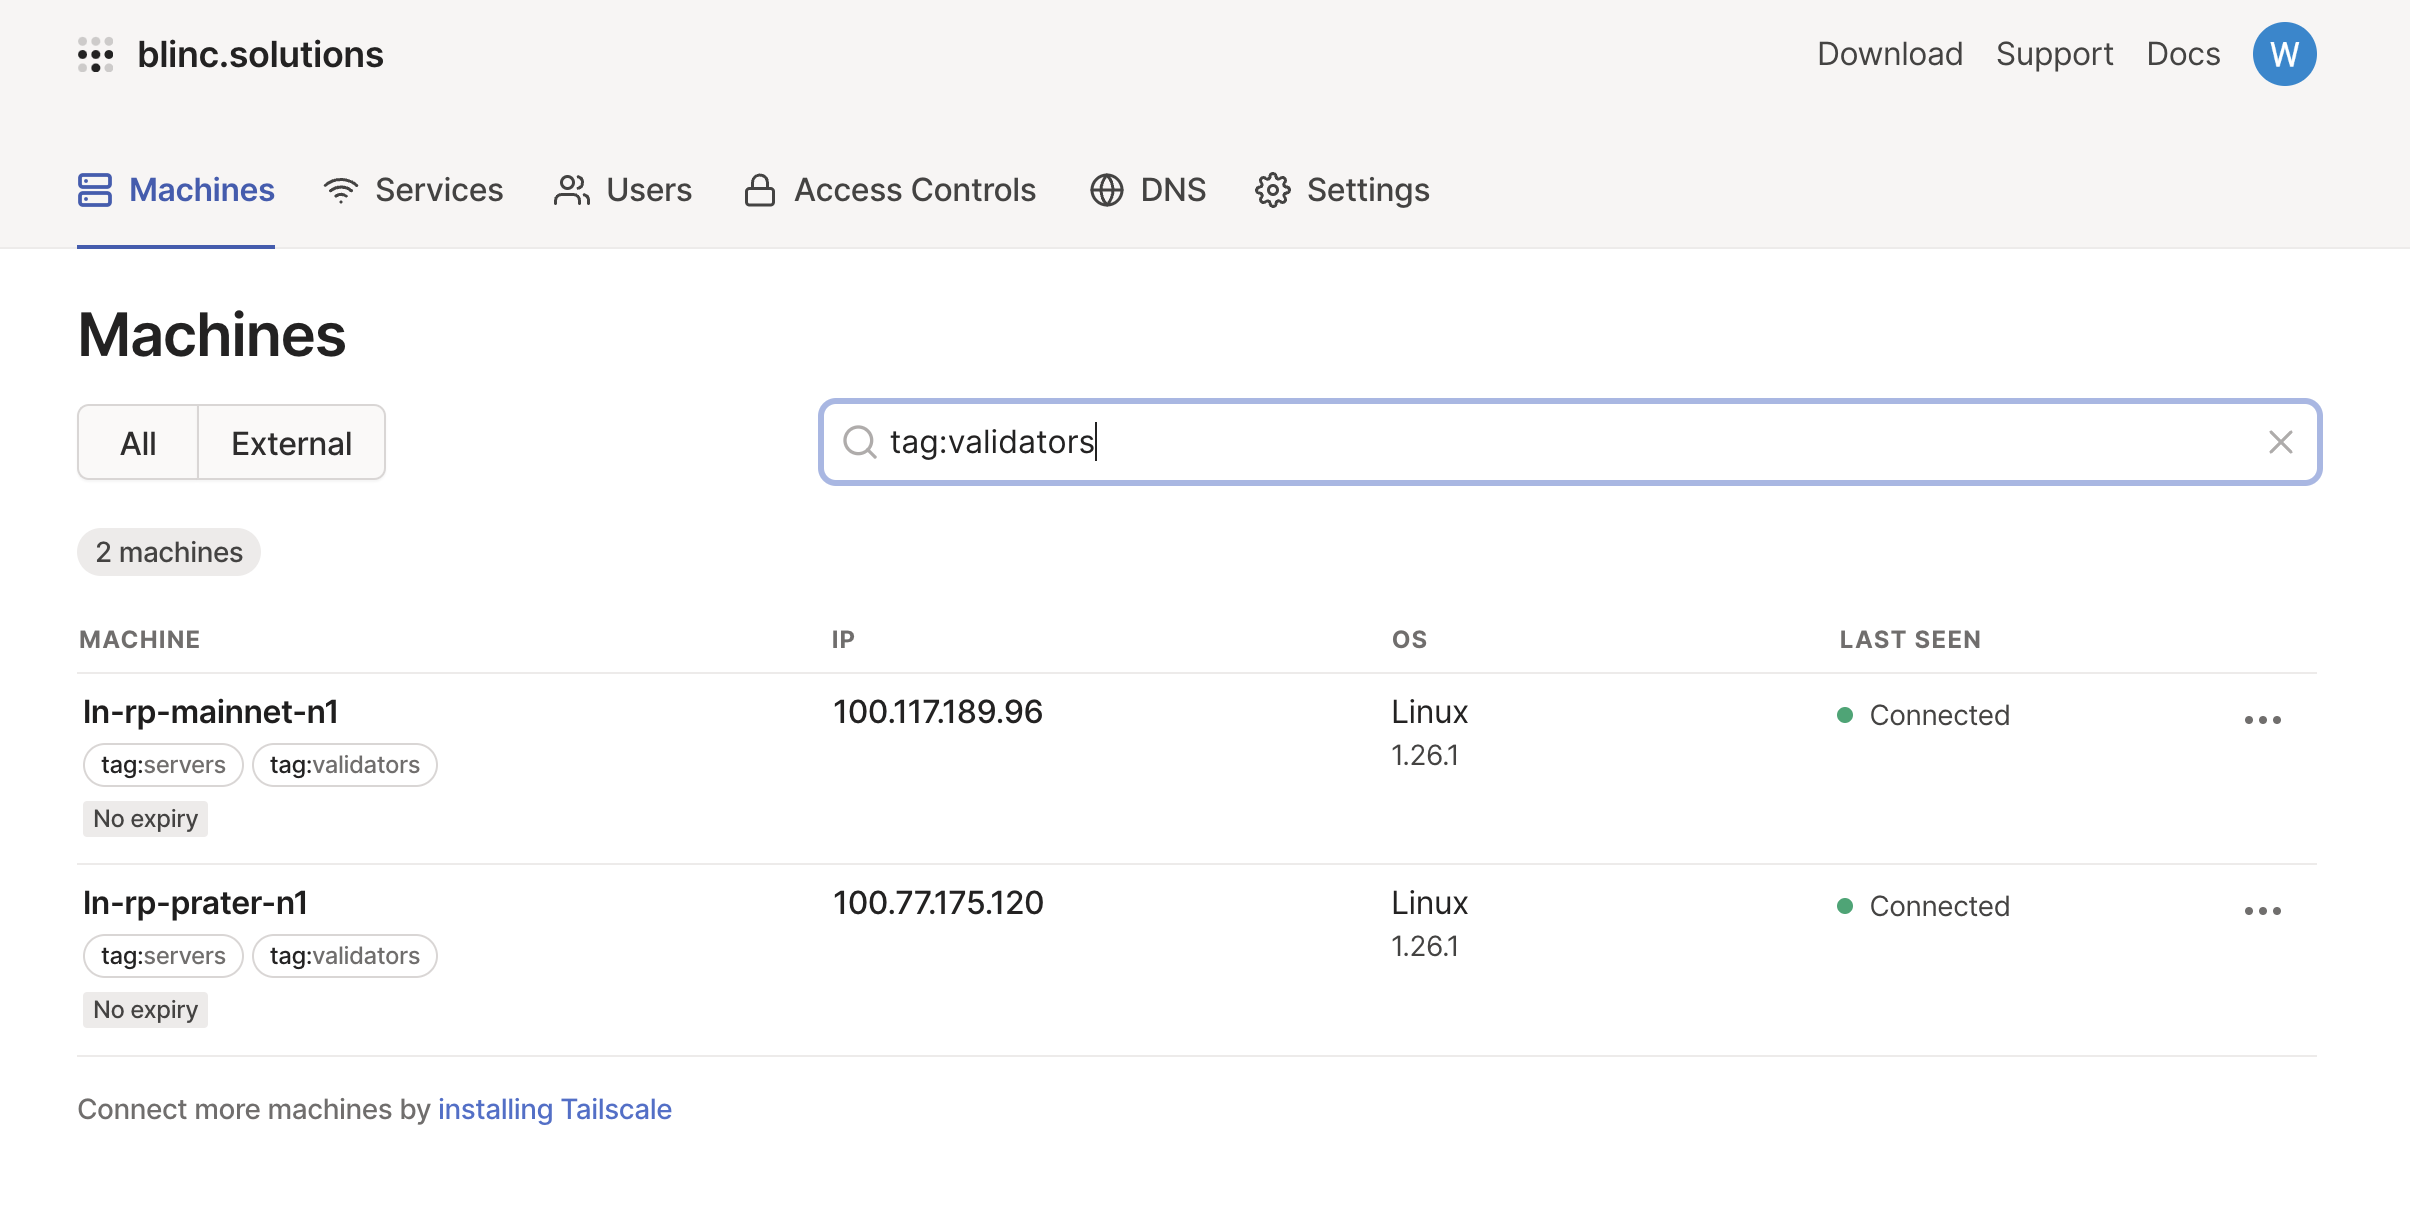Click the Tailscale dots logo icon
This screenshot has height=1224, width=2410.
click(96, 55)
